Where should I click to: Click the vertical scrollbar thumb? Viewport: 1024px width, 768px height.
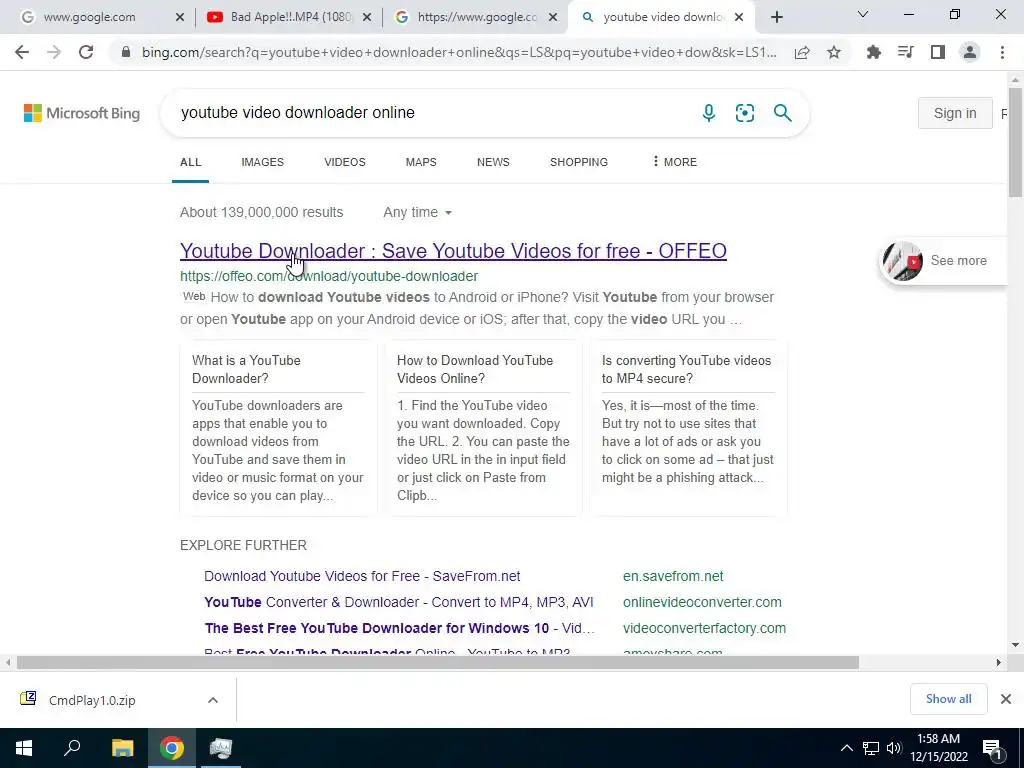[x=1015, y=142]
